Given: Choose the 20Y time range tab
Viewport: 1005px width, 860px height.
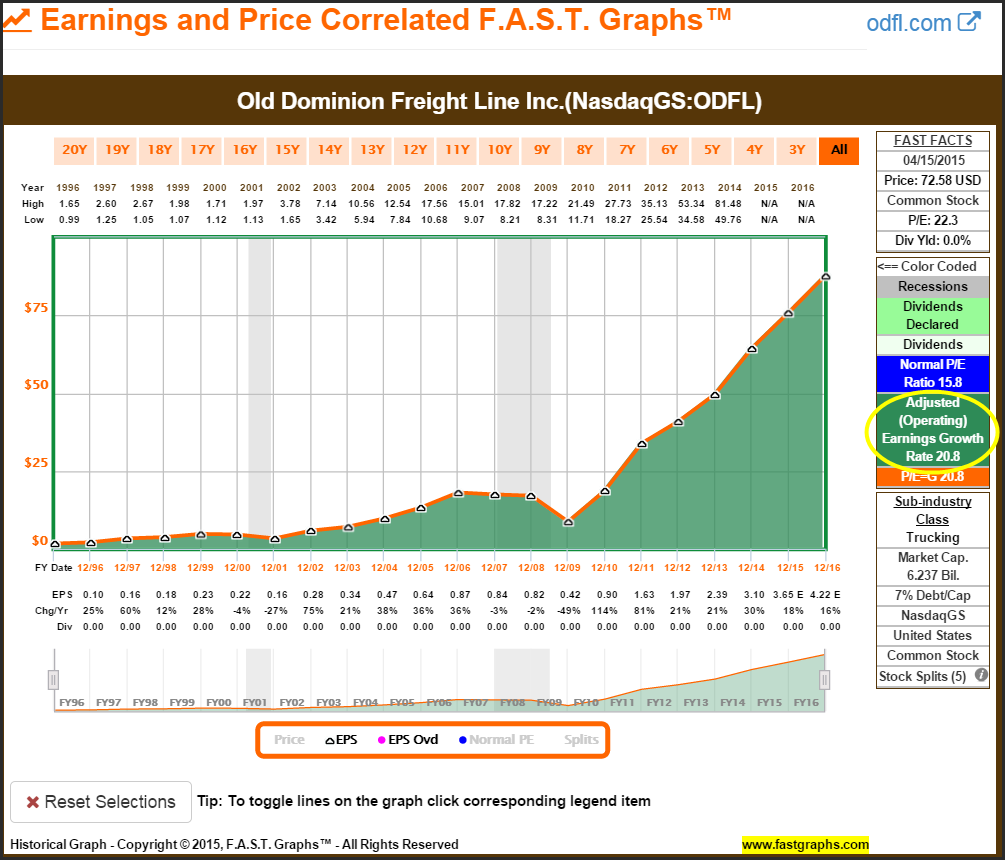Looking at the screenshot, I should pyautogui.click(x=75, y=150).
